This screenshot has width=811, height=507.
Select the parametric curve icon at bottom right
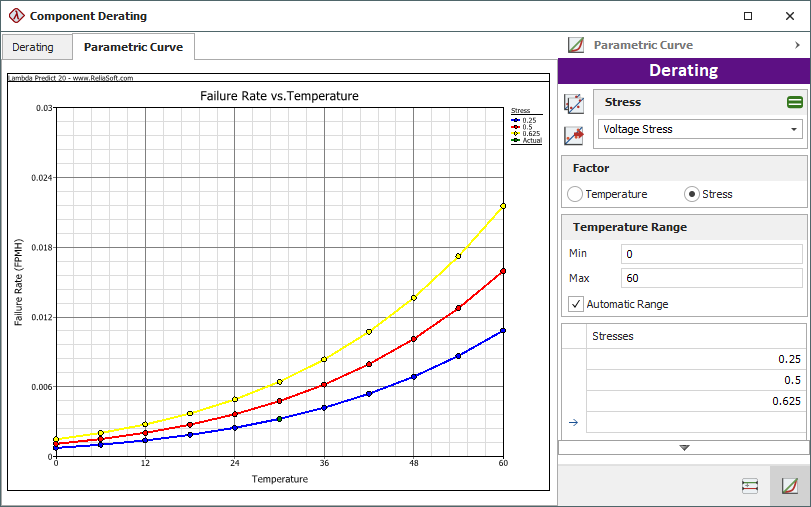tap(789, 486)
